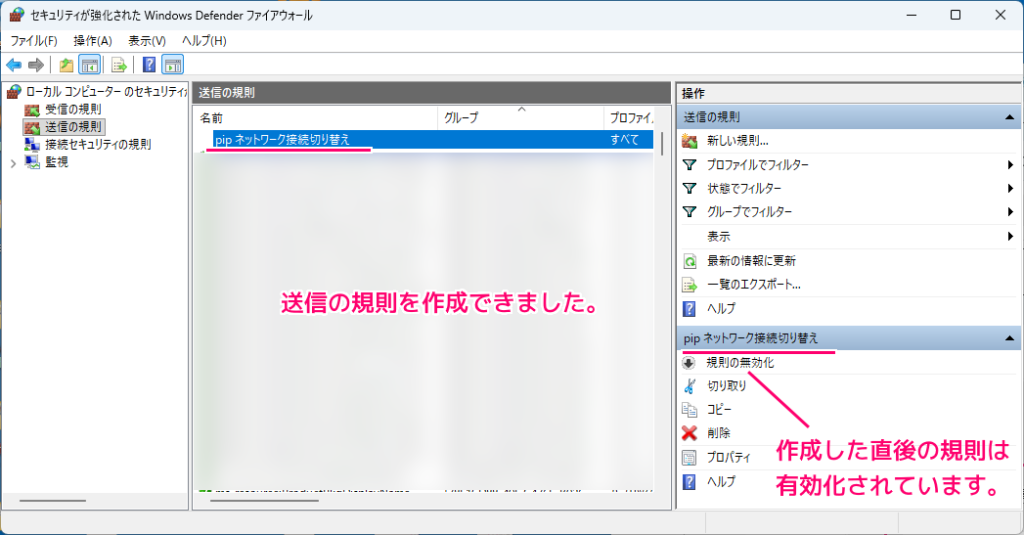
Task: Click the プロファイル column header
Action: (628, 118)
